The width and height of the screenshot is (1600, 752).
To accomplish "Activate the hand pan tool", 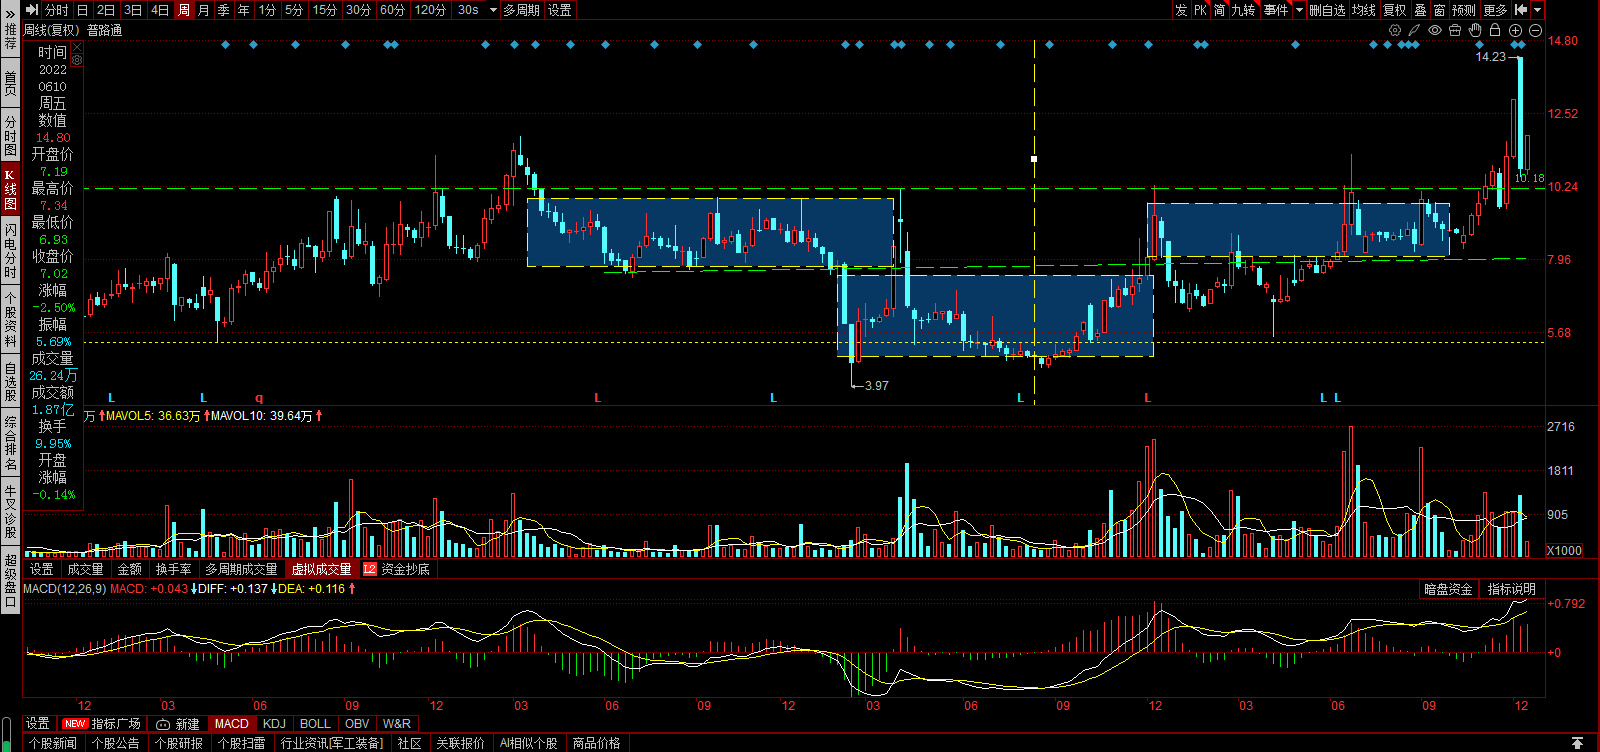I will [1475, 30].
